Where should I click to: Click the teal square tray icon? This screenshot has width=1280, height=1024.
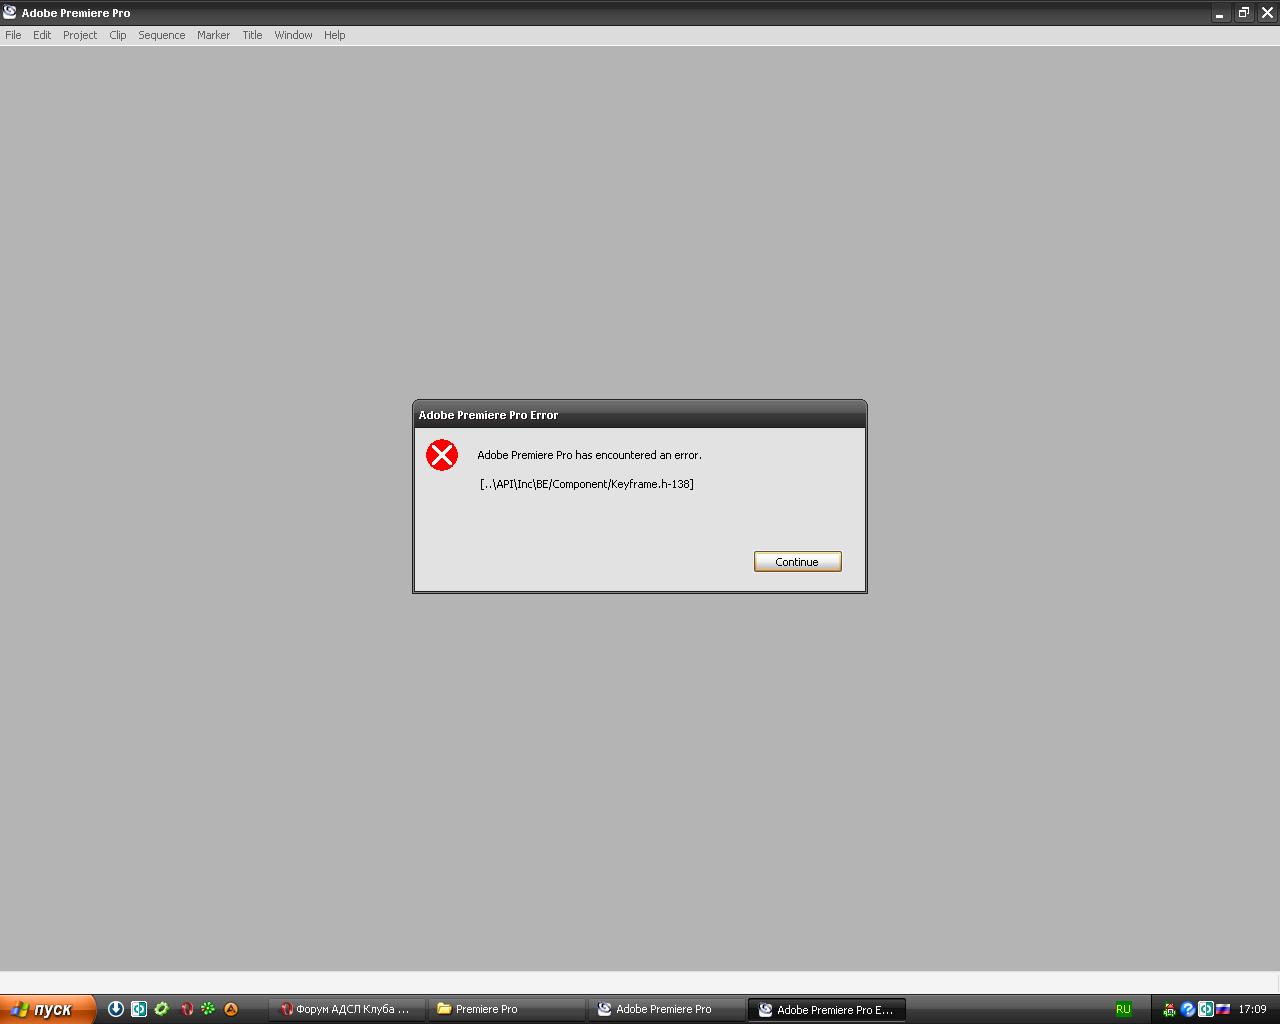click(1206, 1009)
